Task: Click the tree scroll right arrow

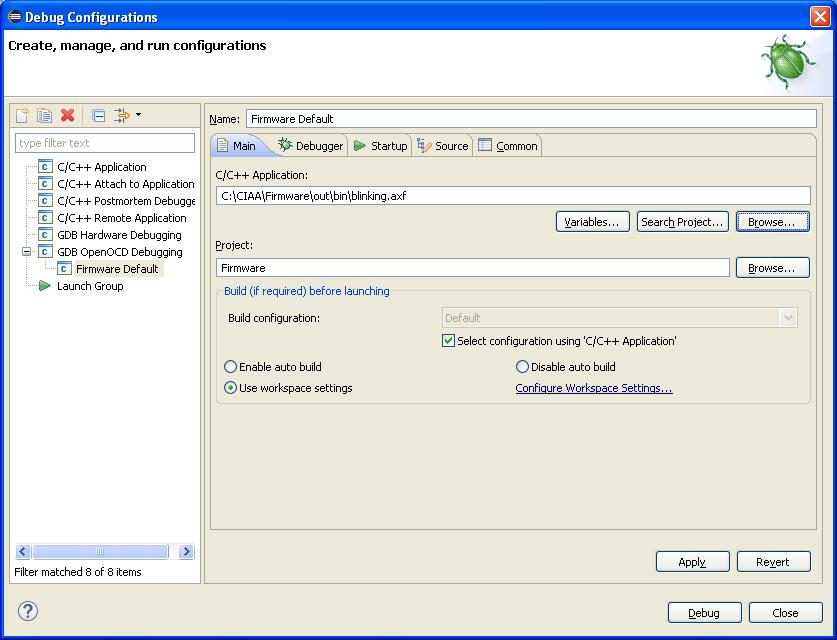Action: (186, 551)
